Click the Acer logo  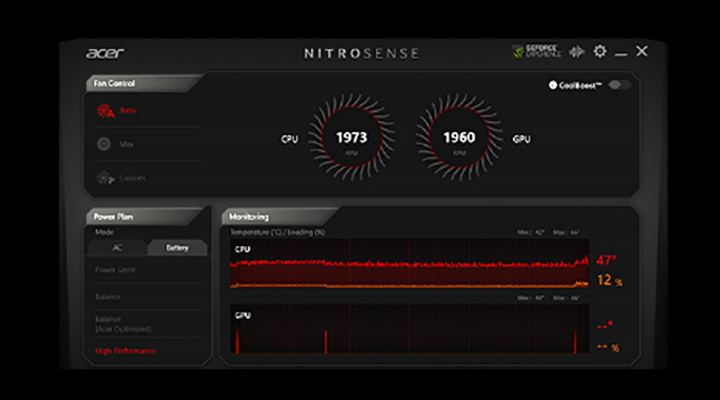pyautogui.click(x=105, y=52)
